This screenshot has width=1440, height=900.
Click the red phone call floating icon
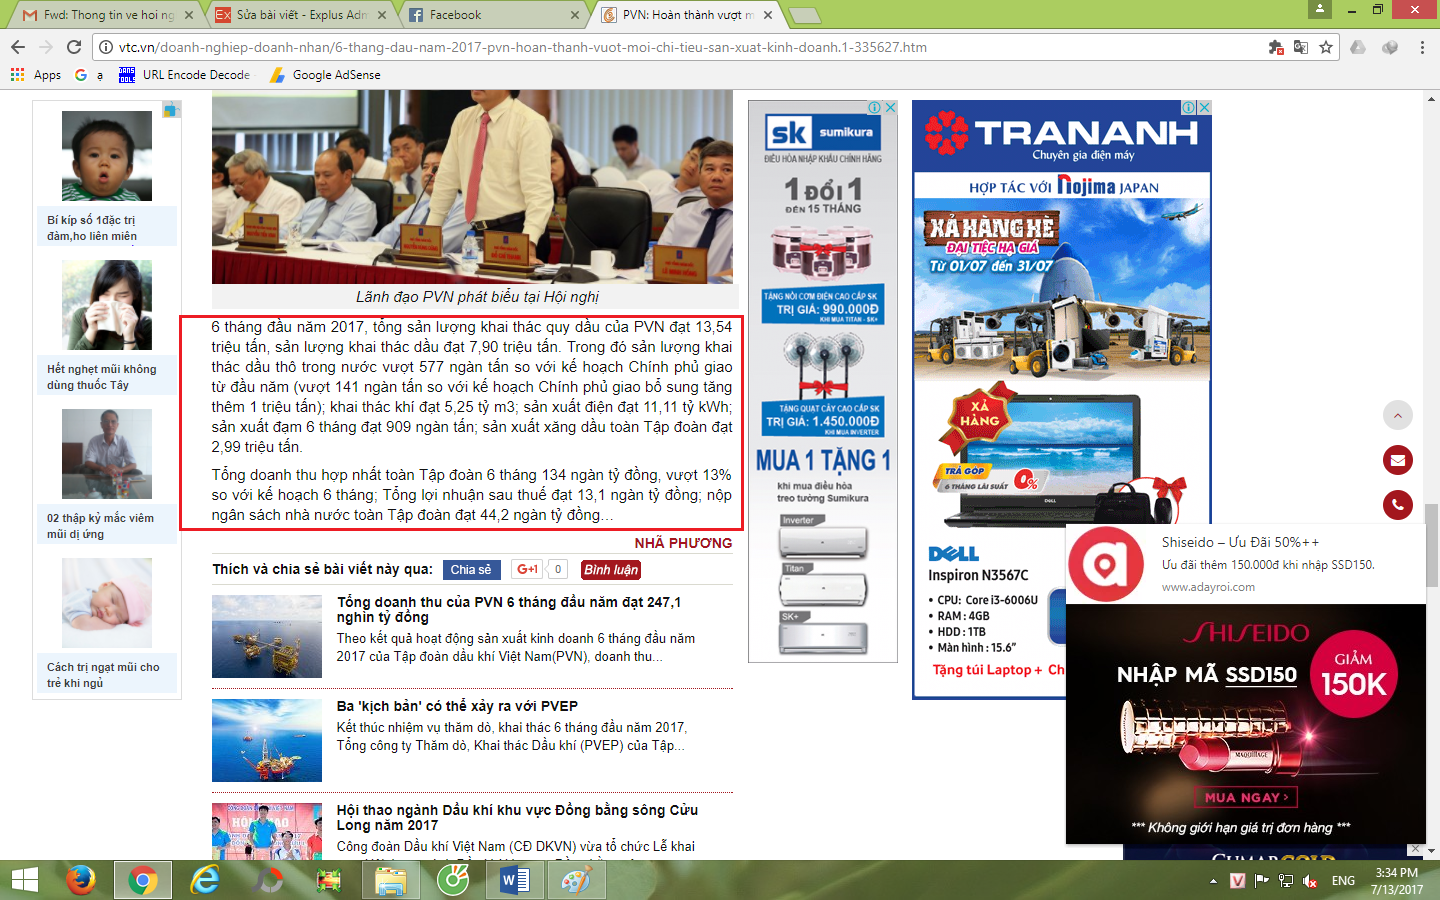click(1397, 505)
